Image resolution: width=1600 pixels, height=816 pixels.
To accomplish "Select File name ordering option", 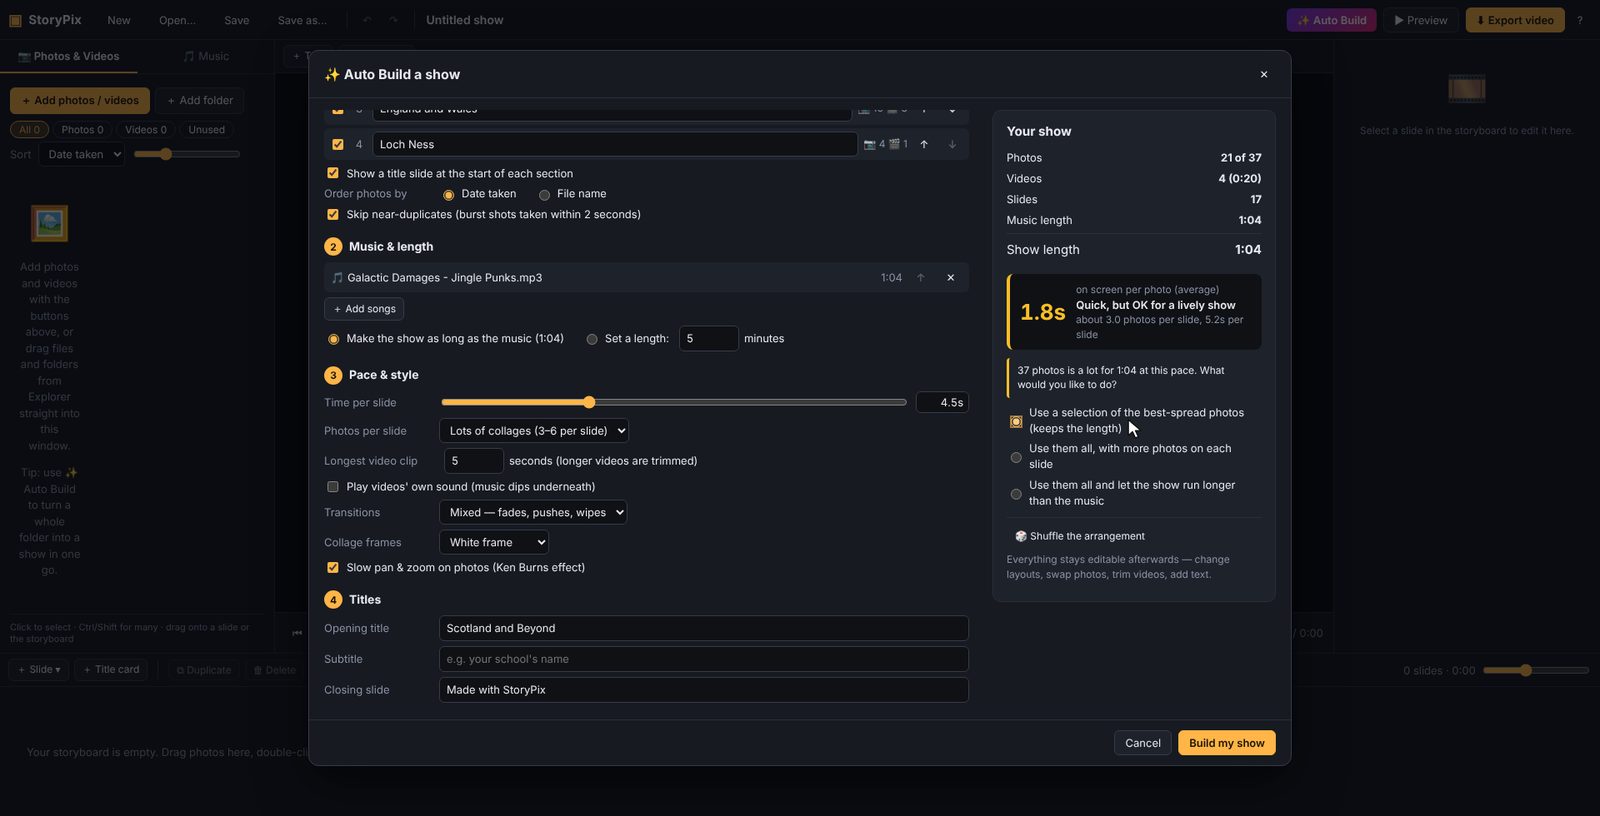I will point(544,195).
